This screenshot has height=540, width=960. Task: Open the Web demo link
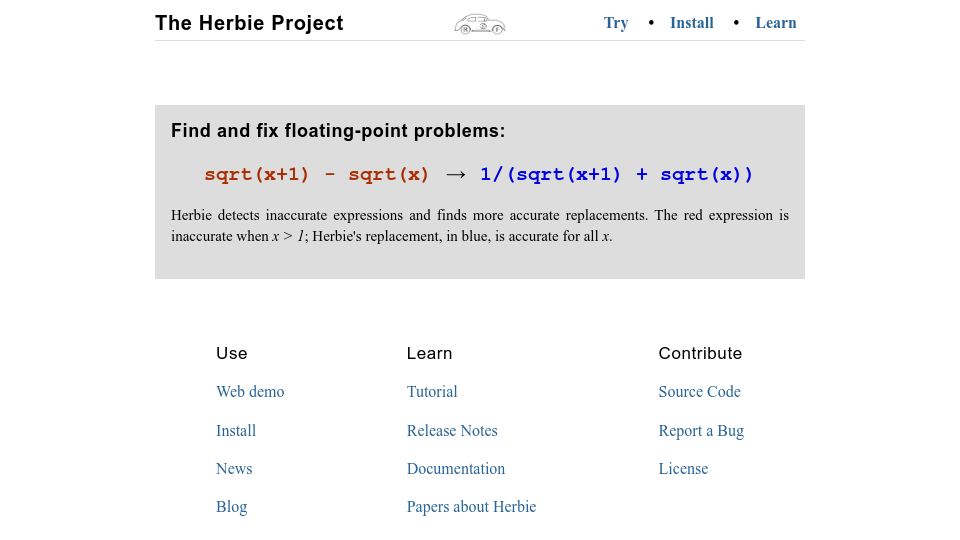point(250,392)
